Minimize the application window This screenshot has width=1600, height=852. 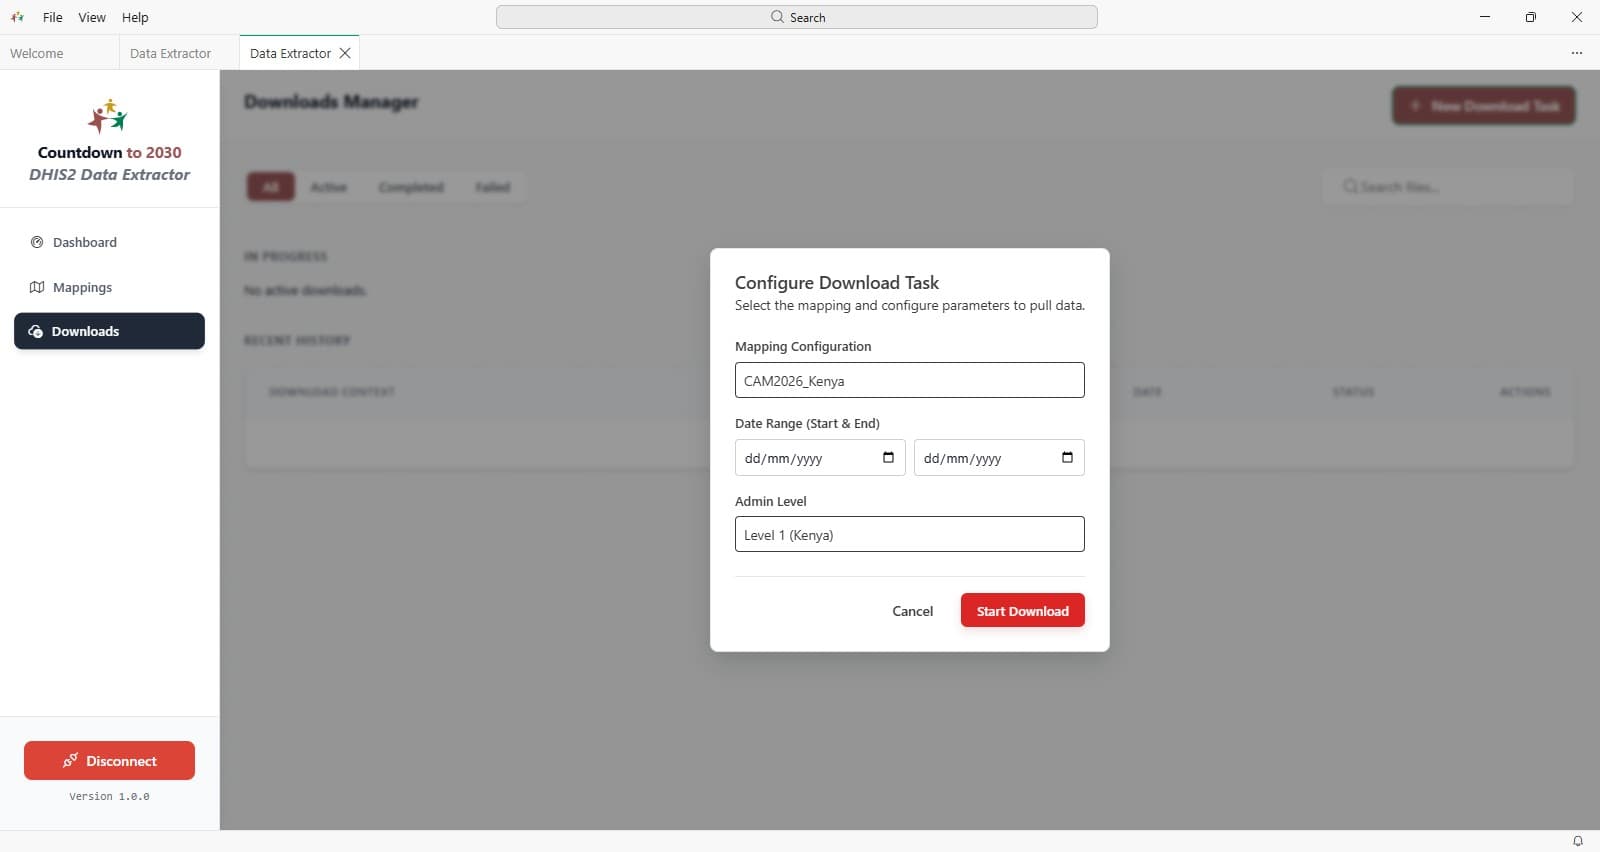tap(1485, 17)
